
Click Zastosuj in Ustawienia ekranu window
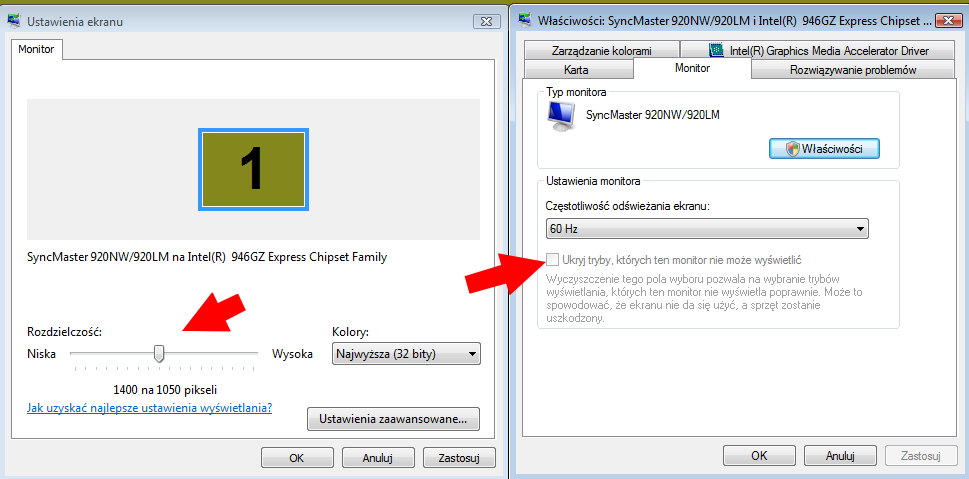[459, 458]
